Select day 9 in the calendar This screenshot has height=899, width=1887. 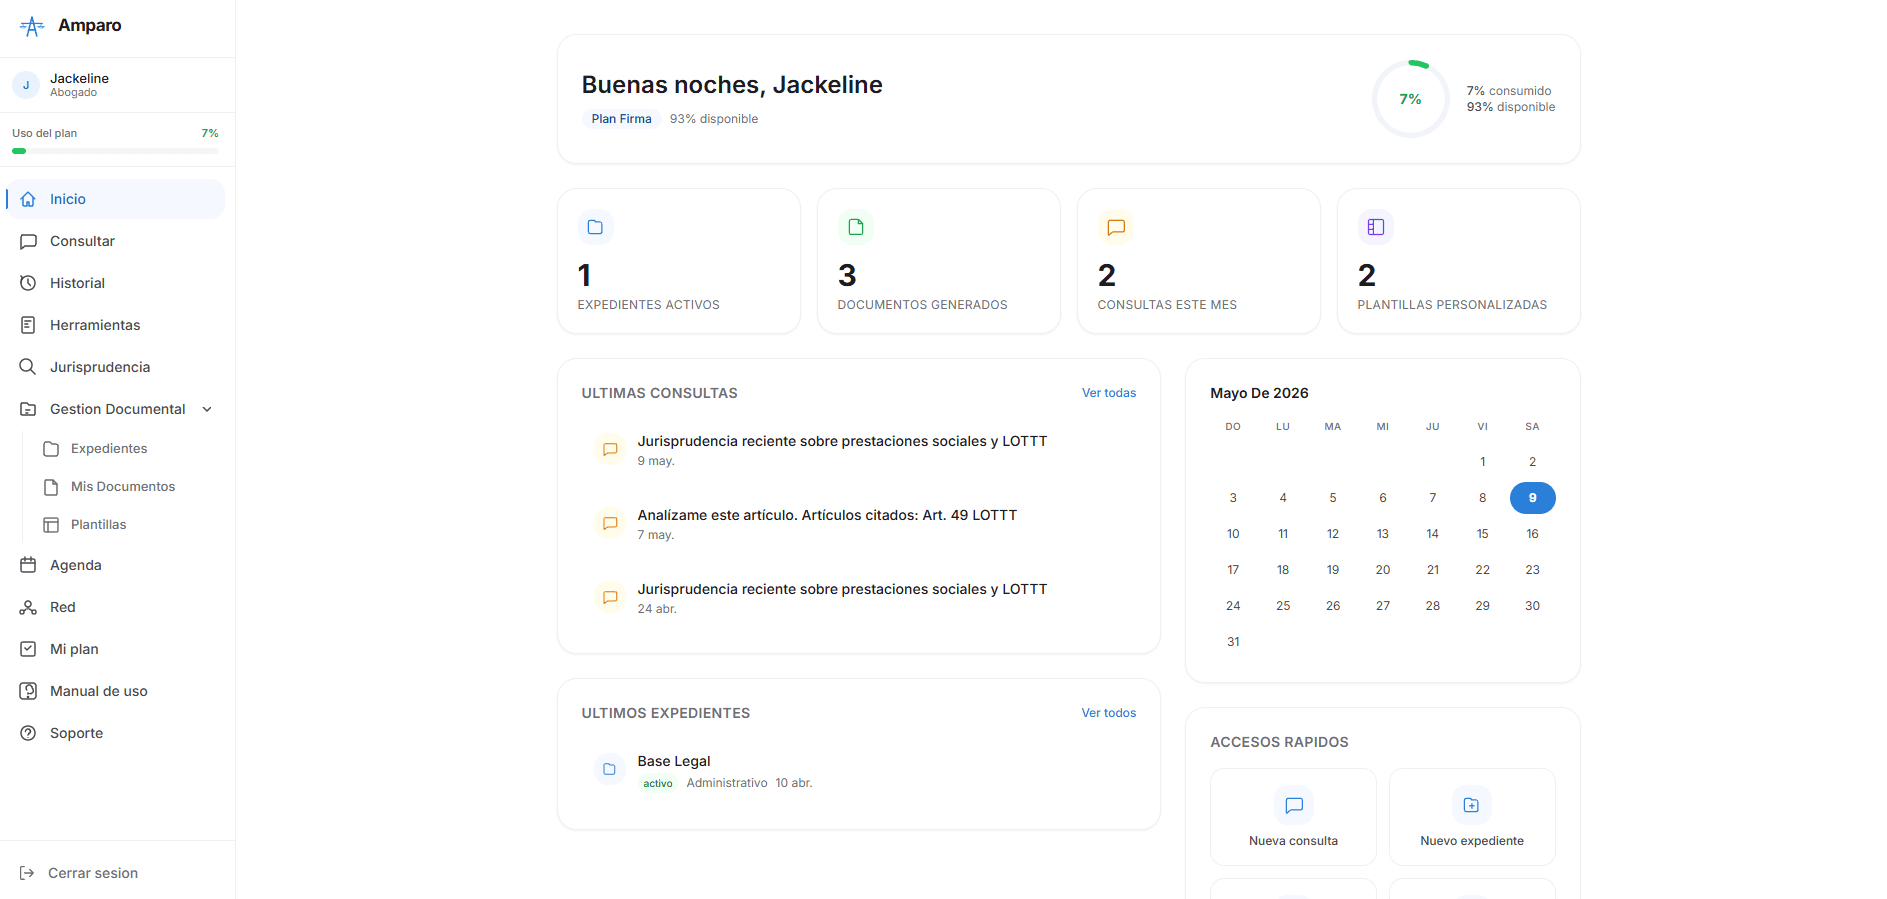point(1532,498)
